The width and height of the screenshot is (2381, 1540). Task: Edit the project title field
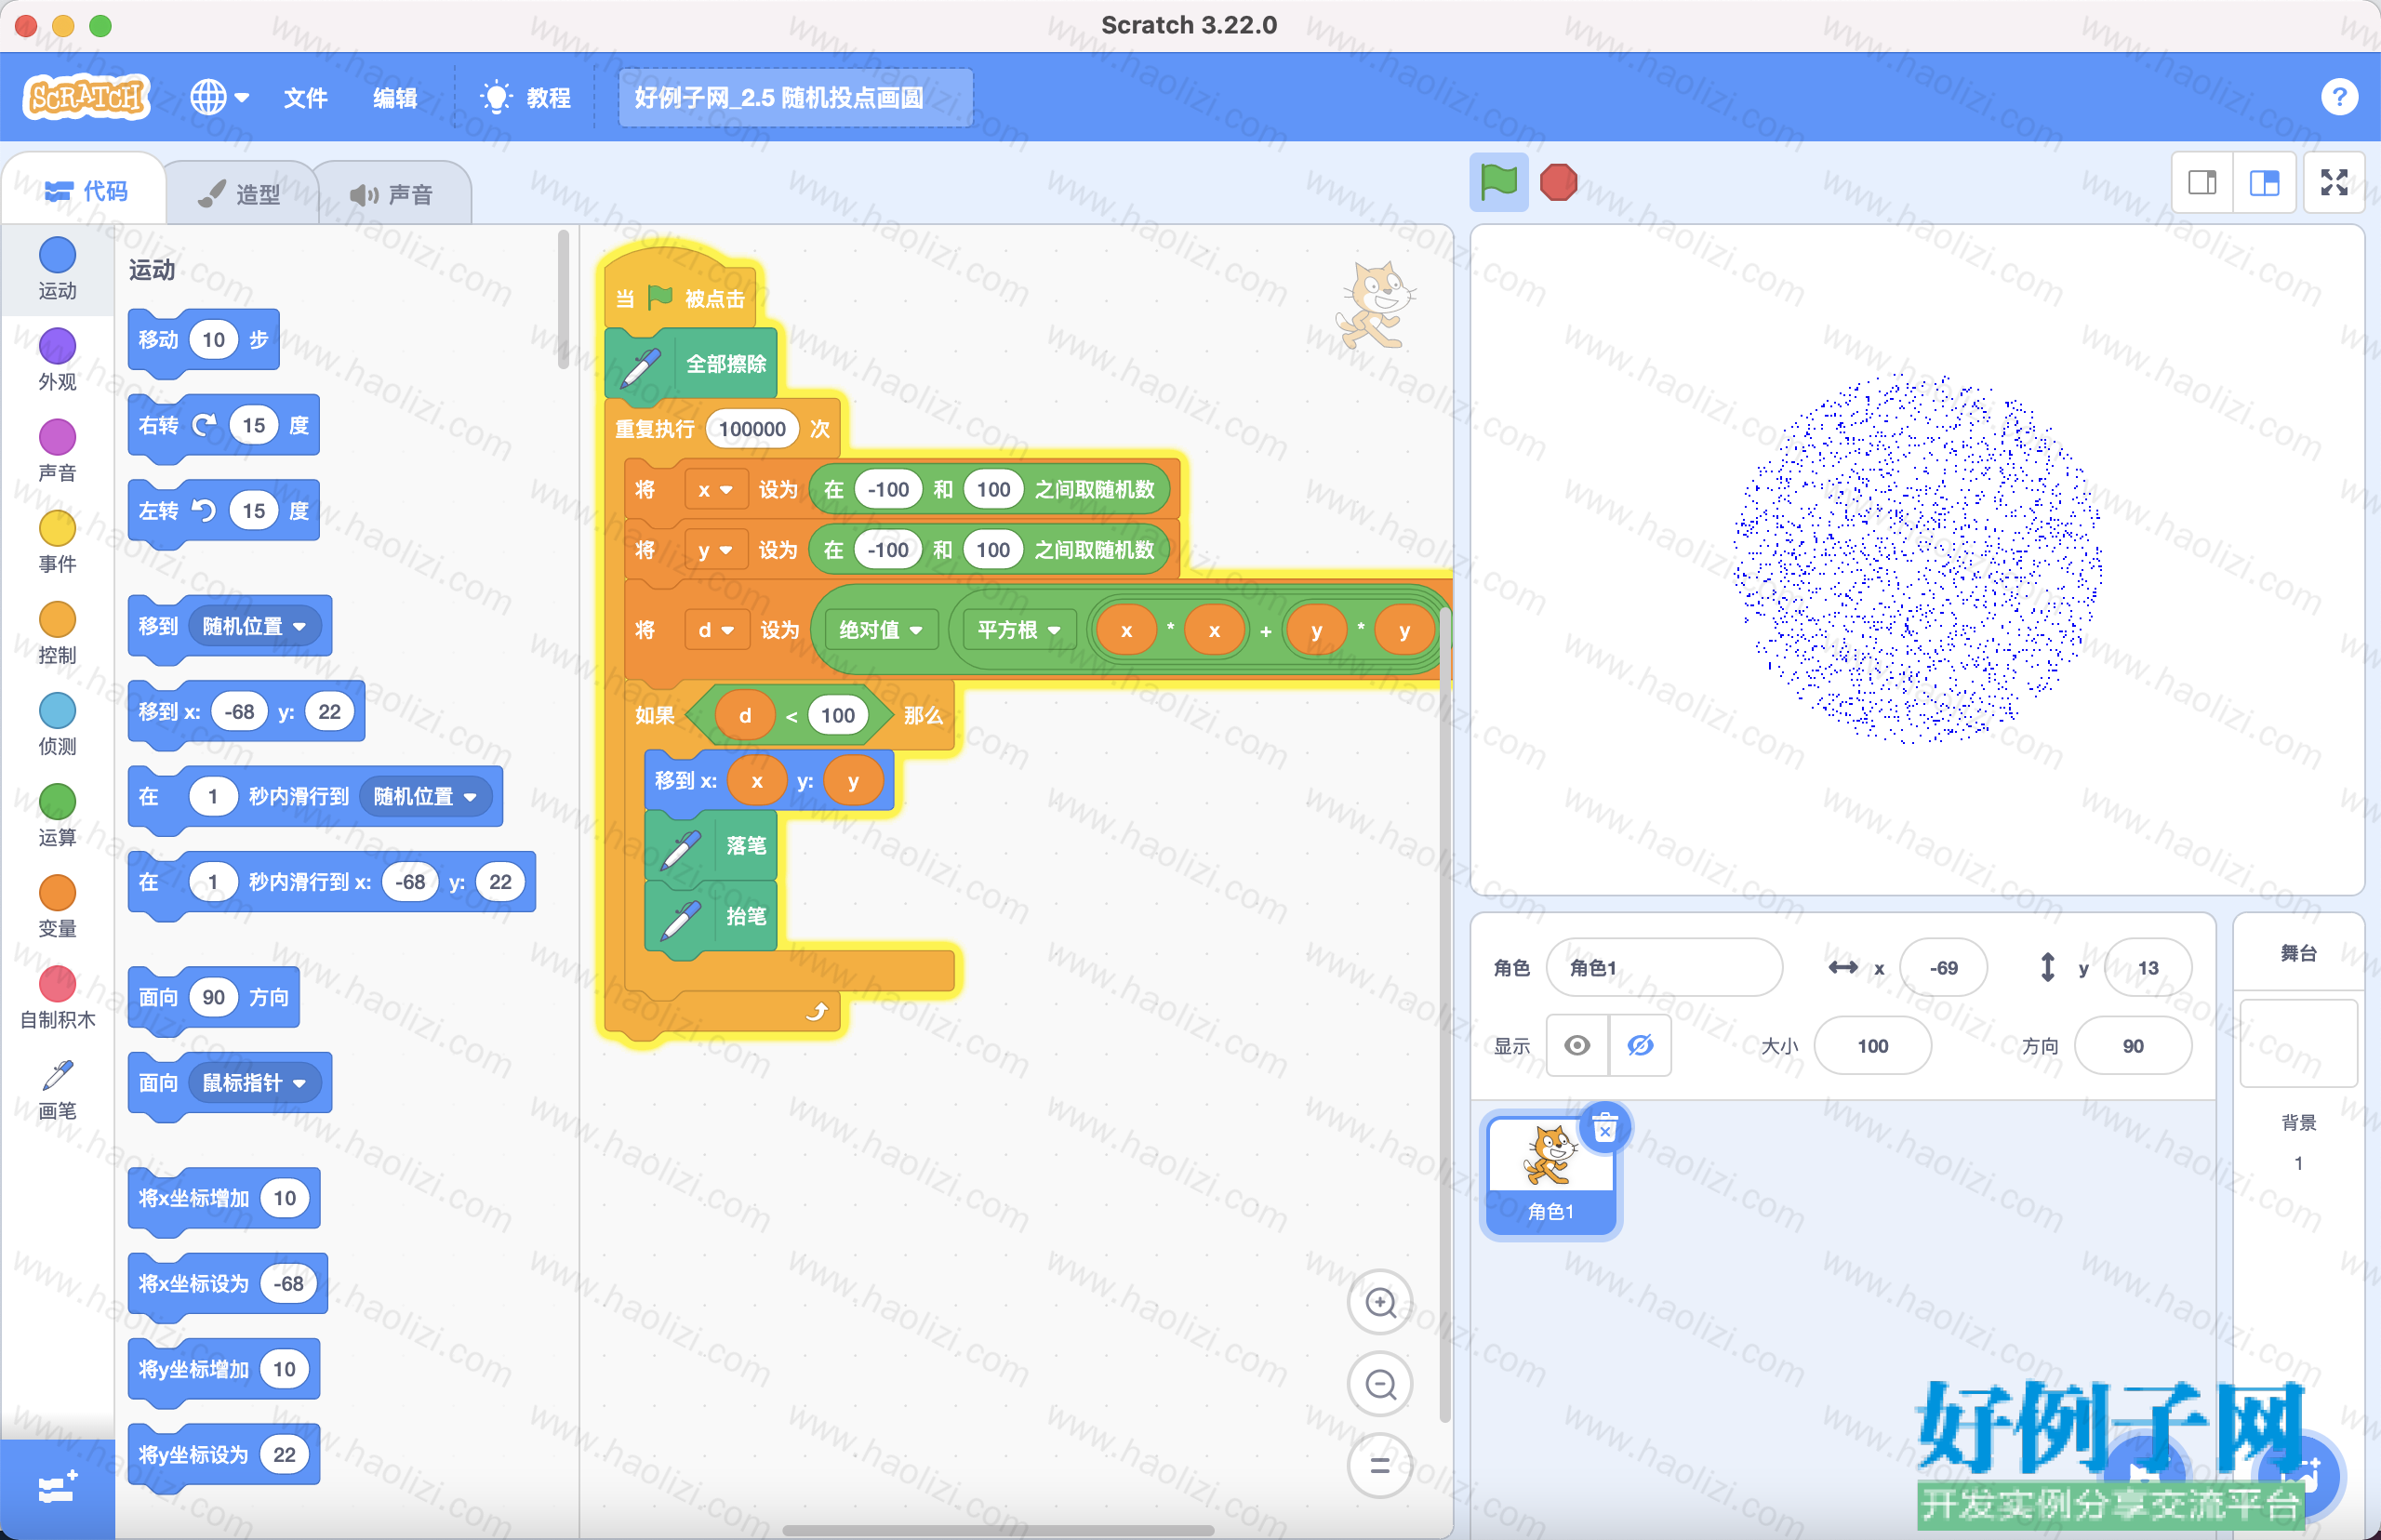tap(795, 97)
